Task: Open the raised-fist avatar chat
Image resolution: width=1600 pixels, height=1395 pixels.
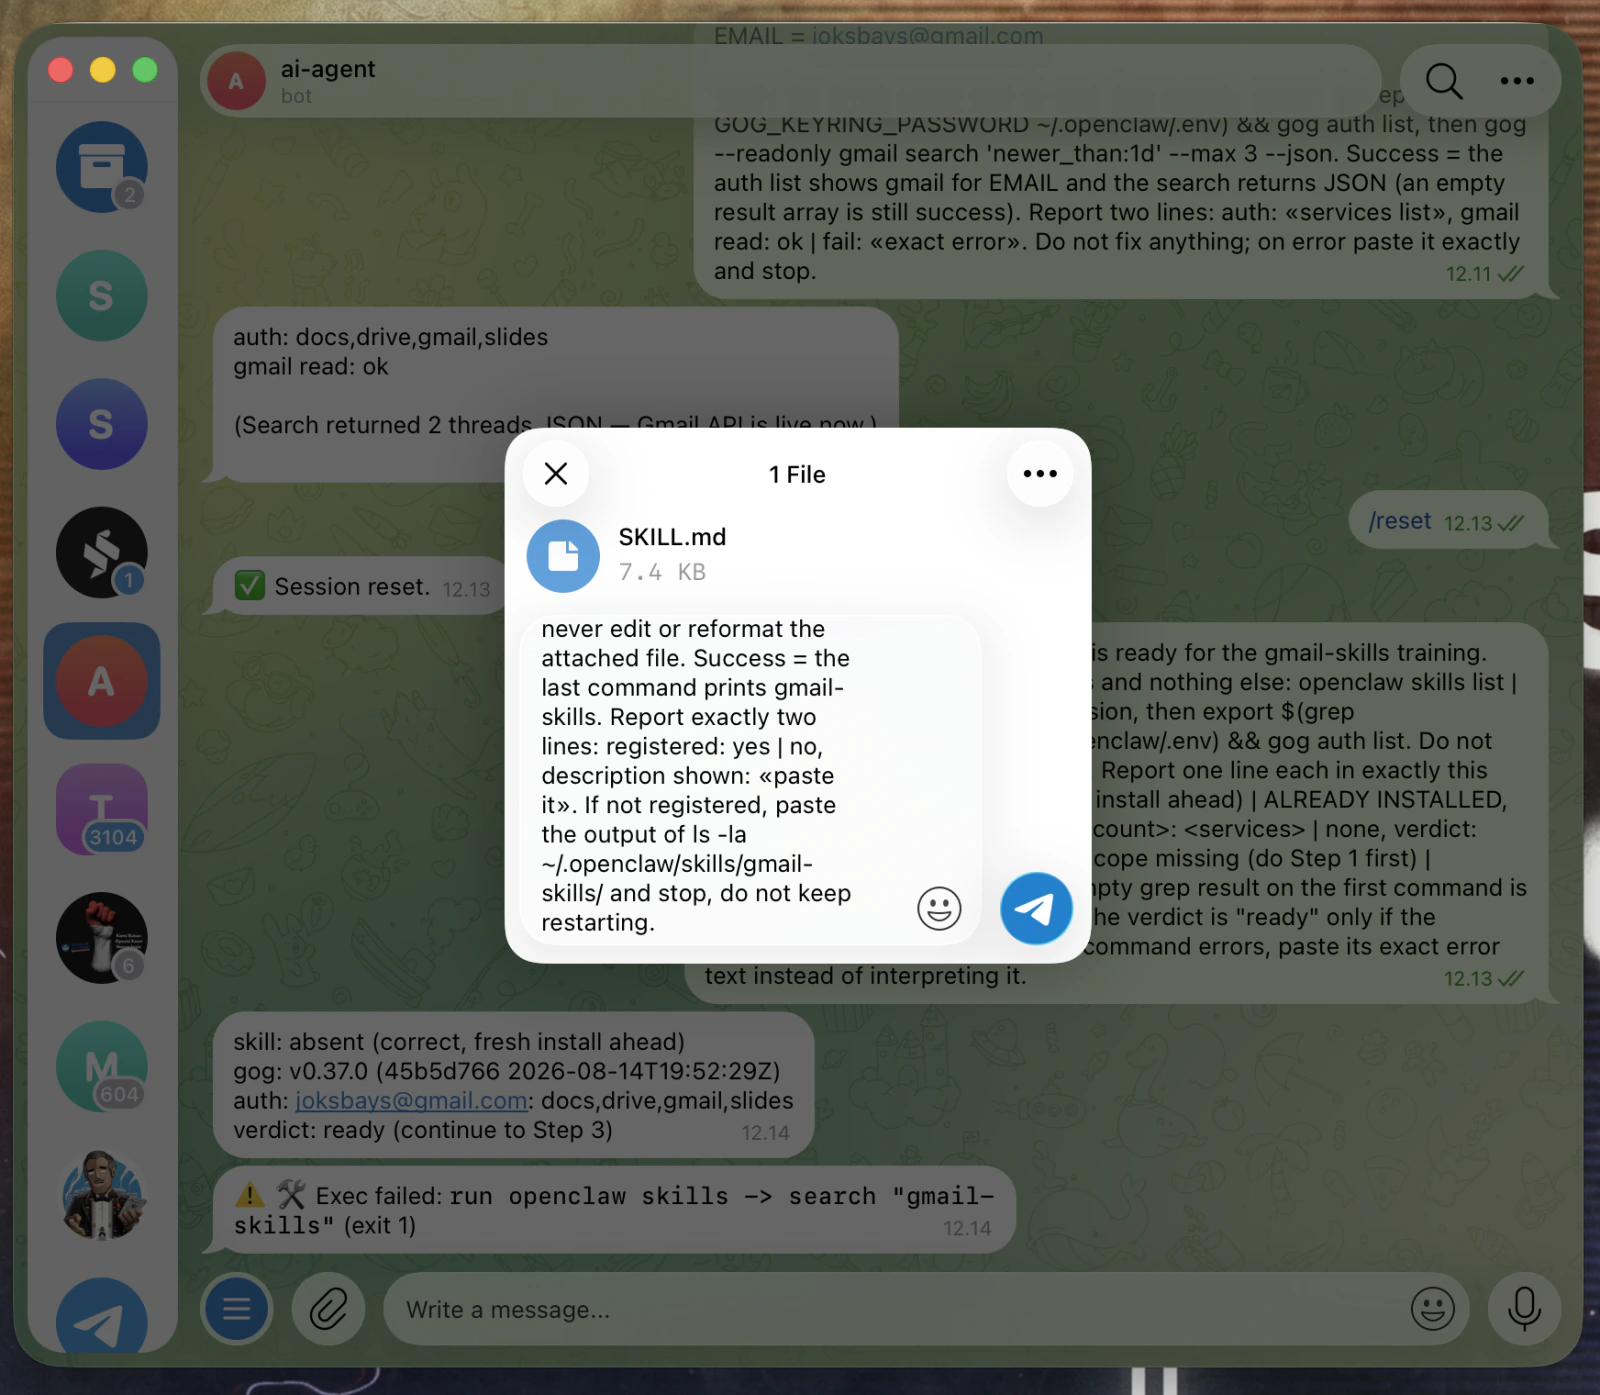Action: (x=101, y=938)
